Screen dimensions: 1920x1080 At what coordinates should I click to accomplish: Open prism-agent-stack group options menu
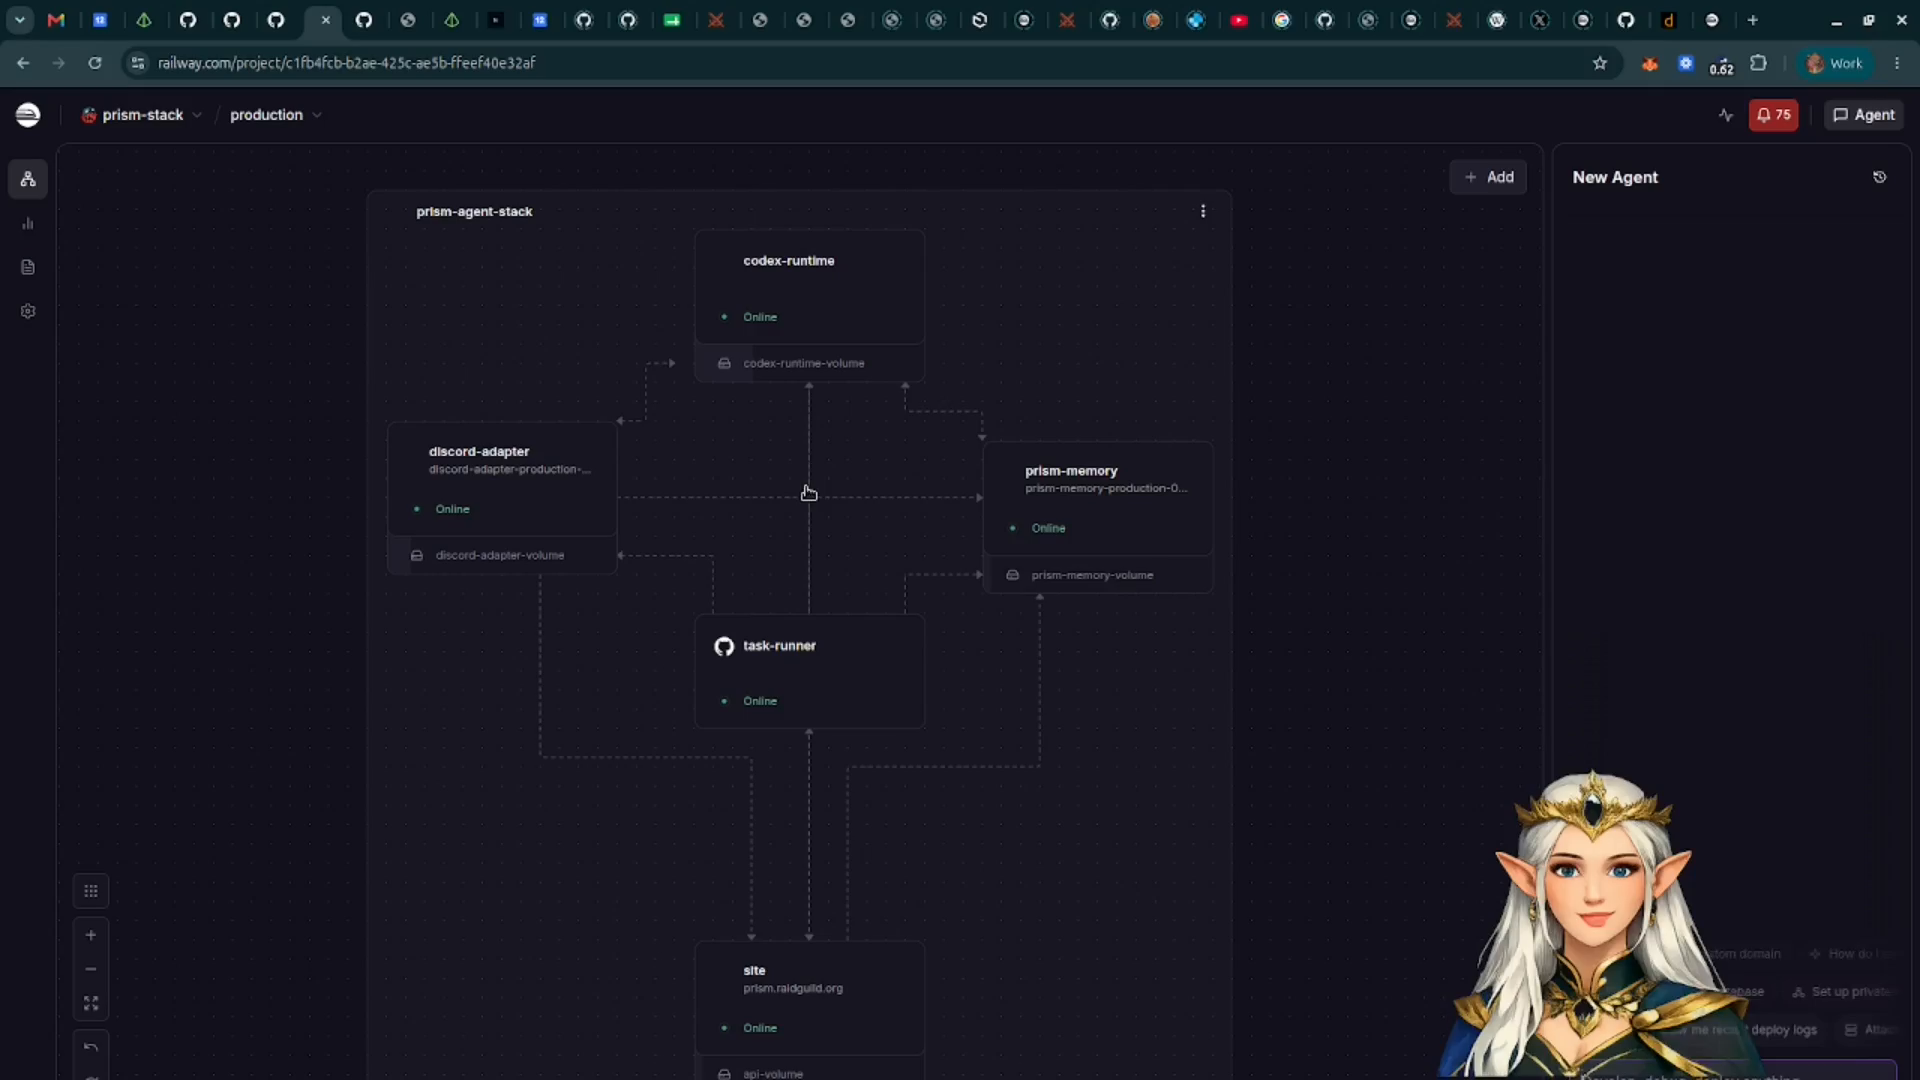pos(1203,211)
